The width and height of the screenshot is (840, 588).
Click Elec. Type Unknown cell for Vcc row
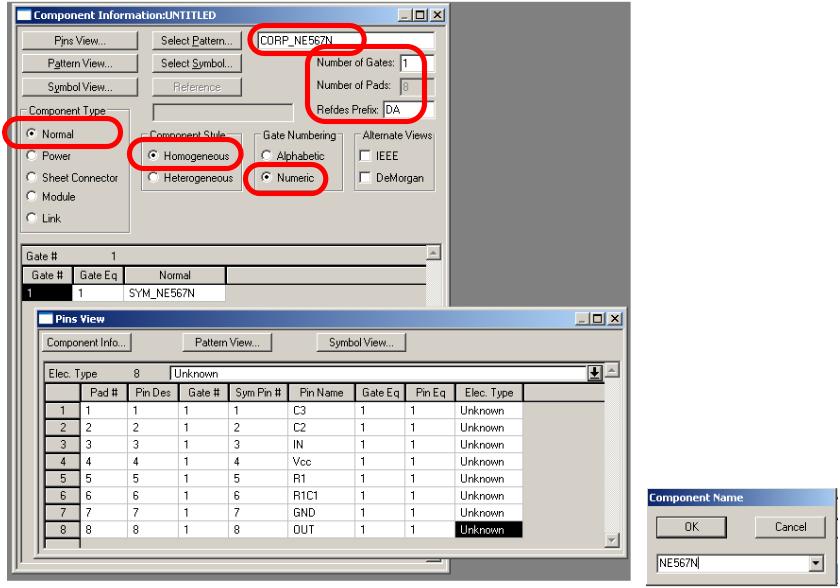(x=489, y=462)
